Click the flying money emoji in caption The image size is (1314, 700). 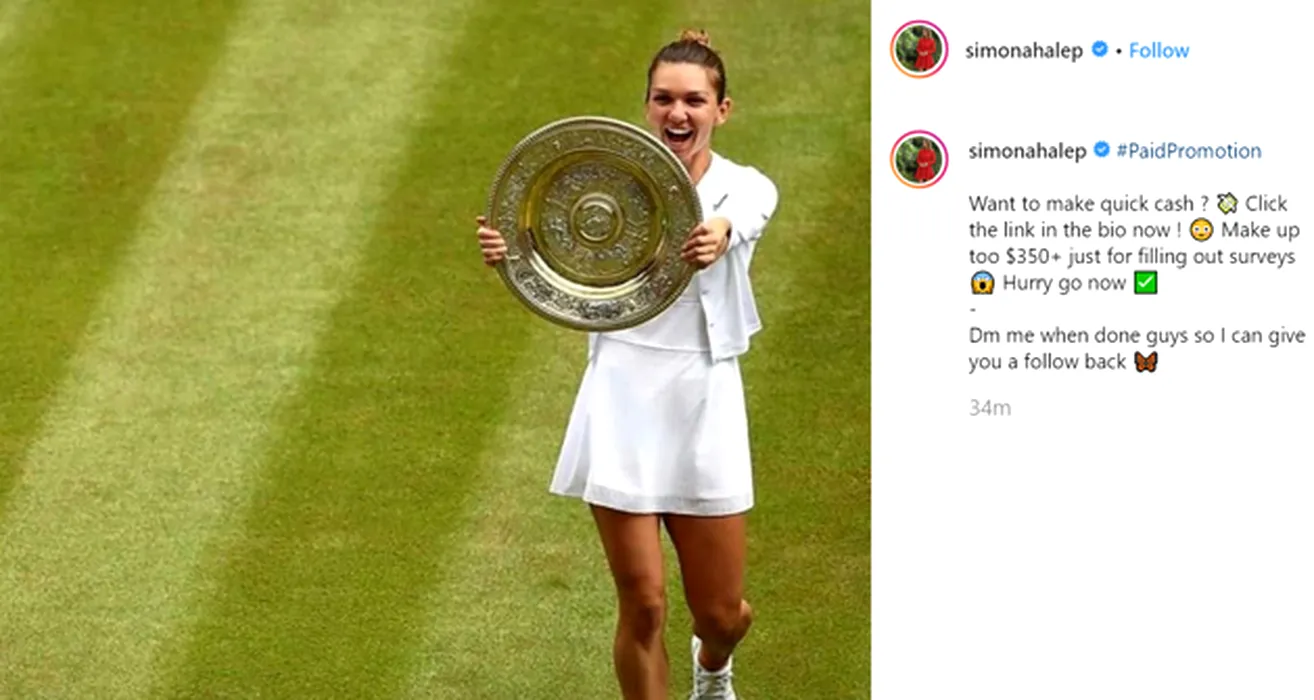pyautogui.click(x=1227, y=204)
